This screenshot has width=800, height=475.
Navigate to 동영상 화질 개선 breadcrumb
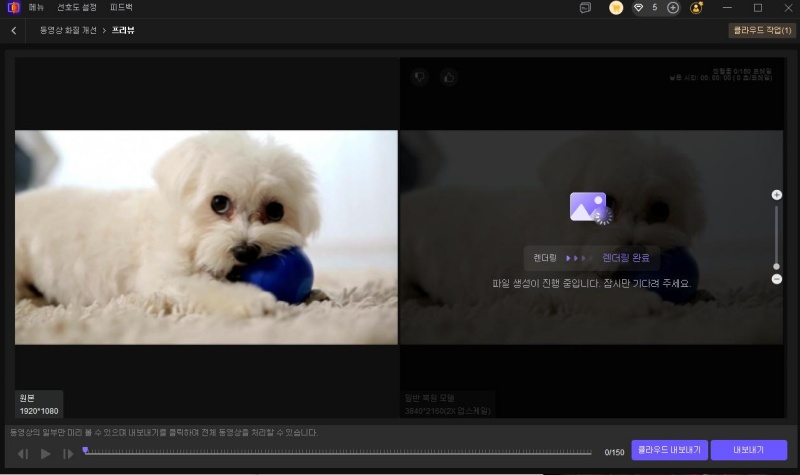(68, 31)
